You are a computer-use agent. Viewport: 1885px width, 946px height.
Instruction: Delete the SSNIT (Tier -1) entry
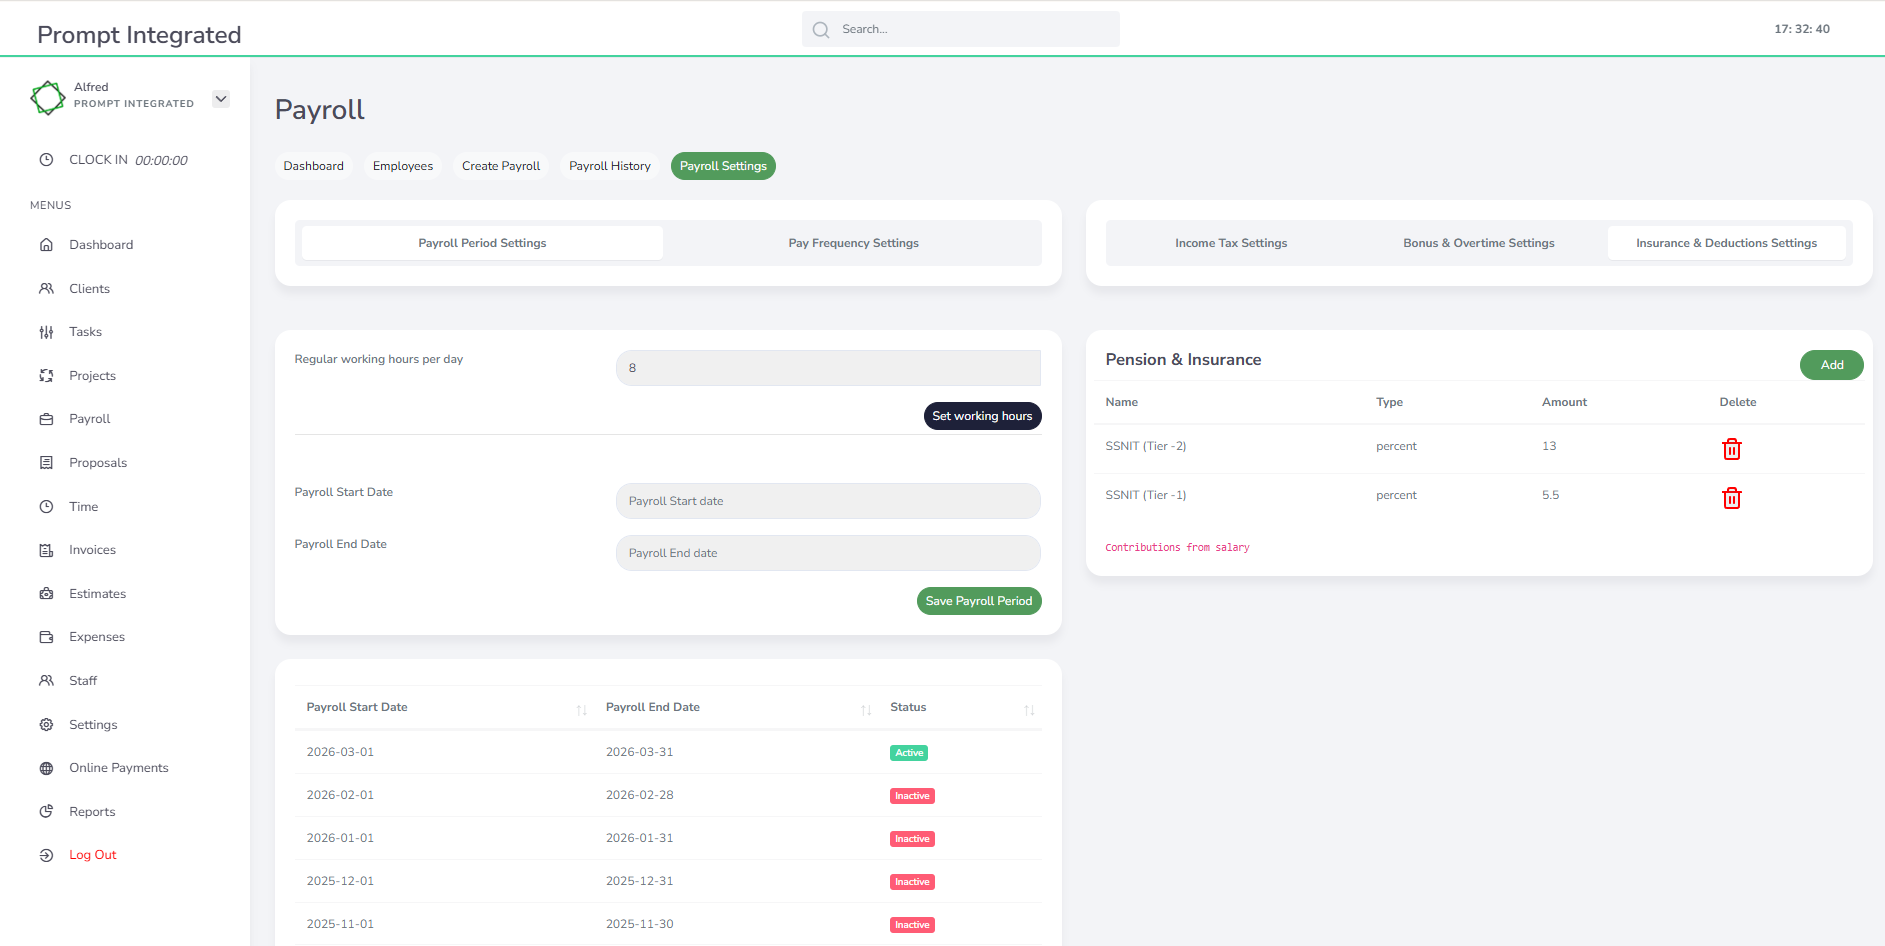coord(1731,498)
